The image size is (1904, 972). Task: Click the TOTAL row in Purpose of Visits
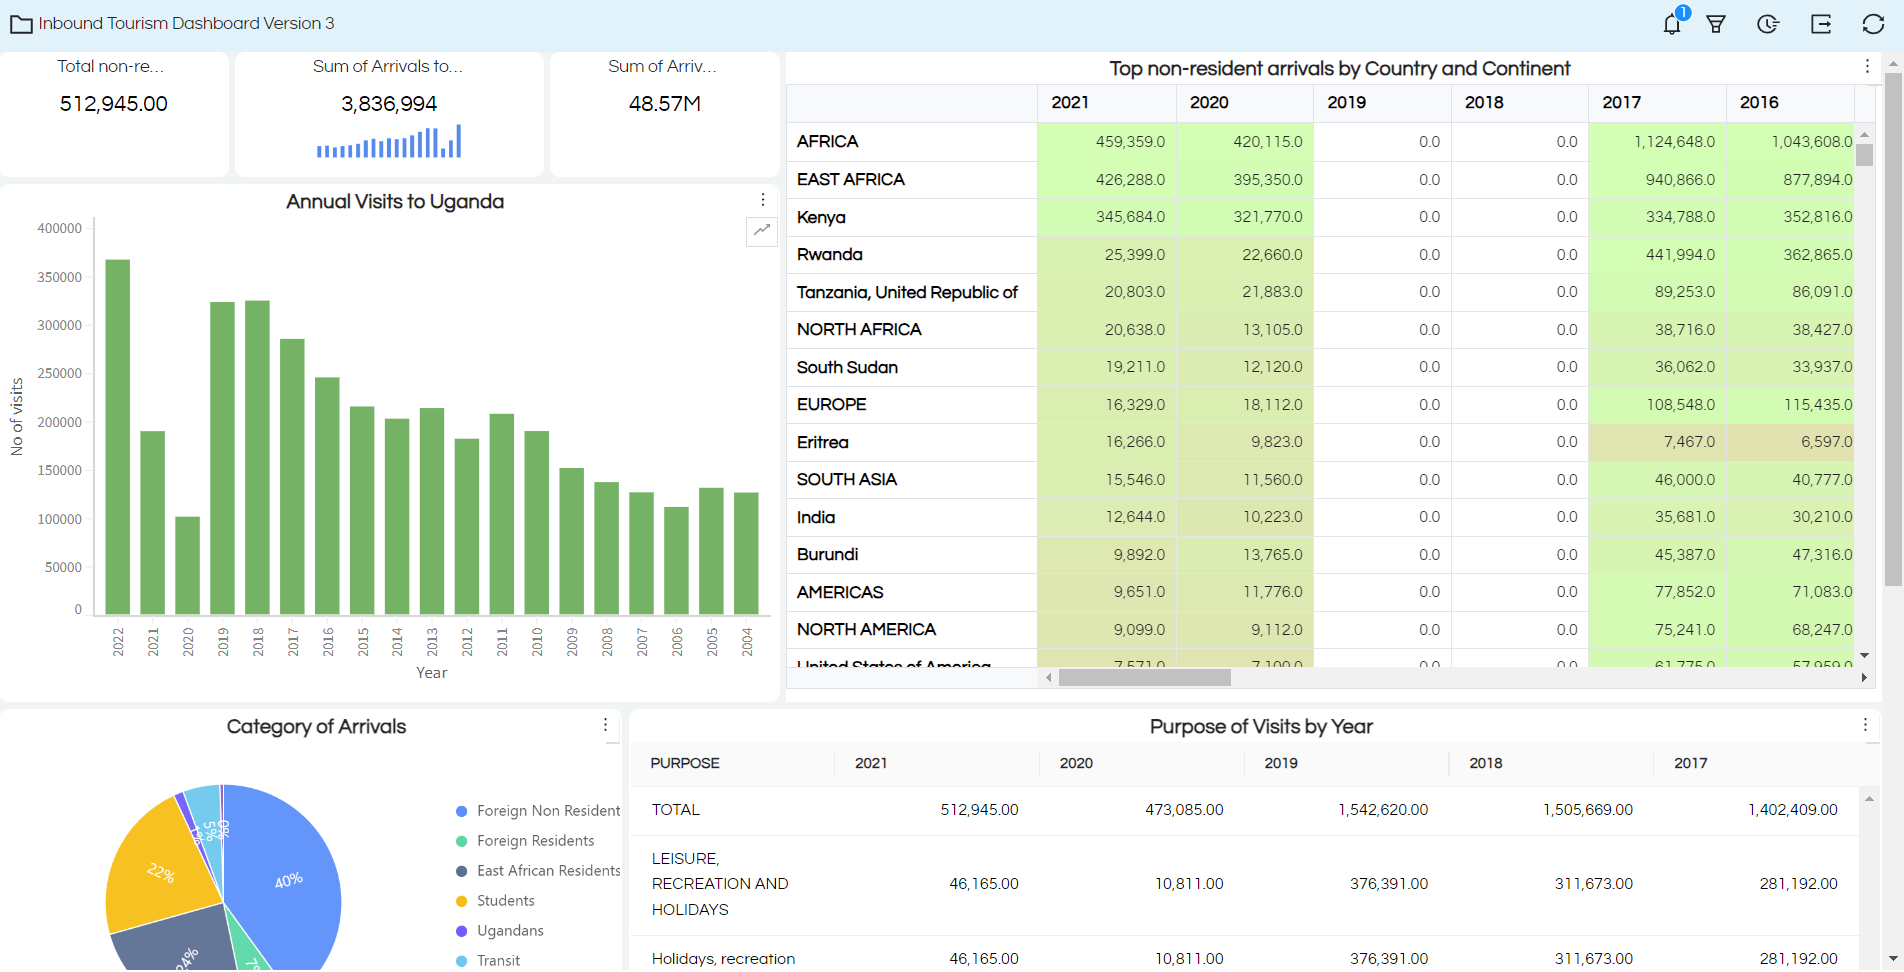1245,810
